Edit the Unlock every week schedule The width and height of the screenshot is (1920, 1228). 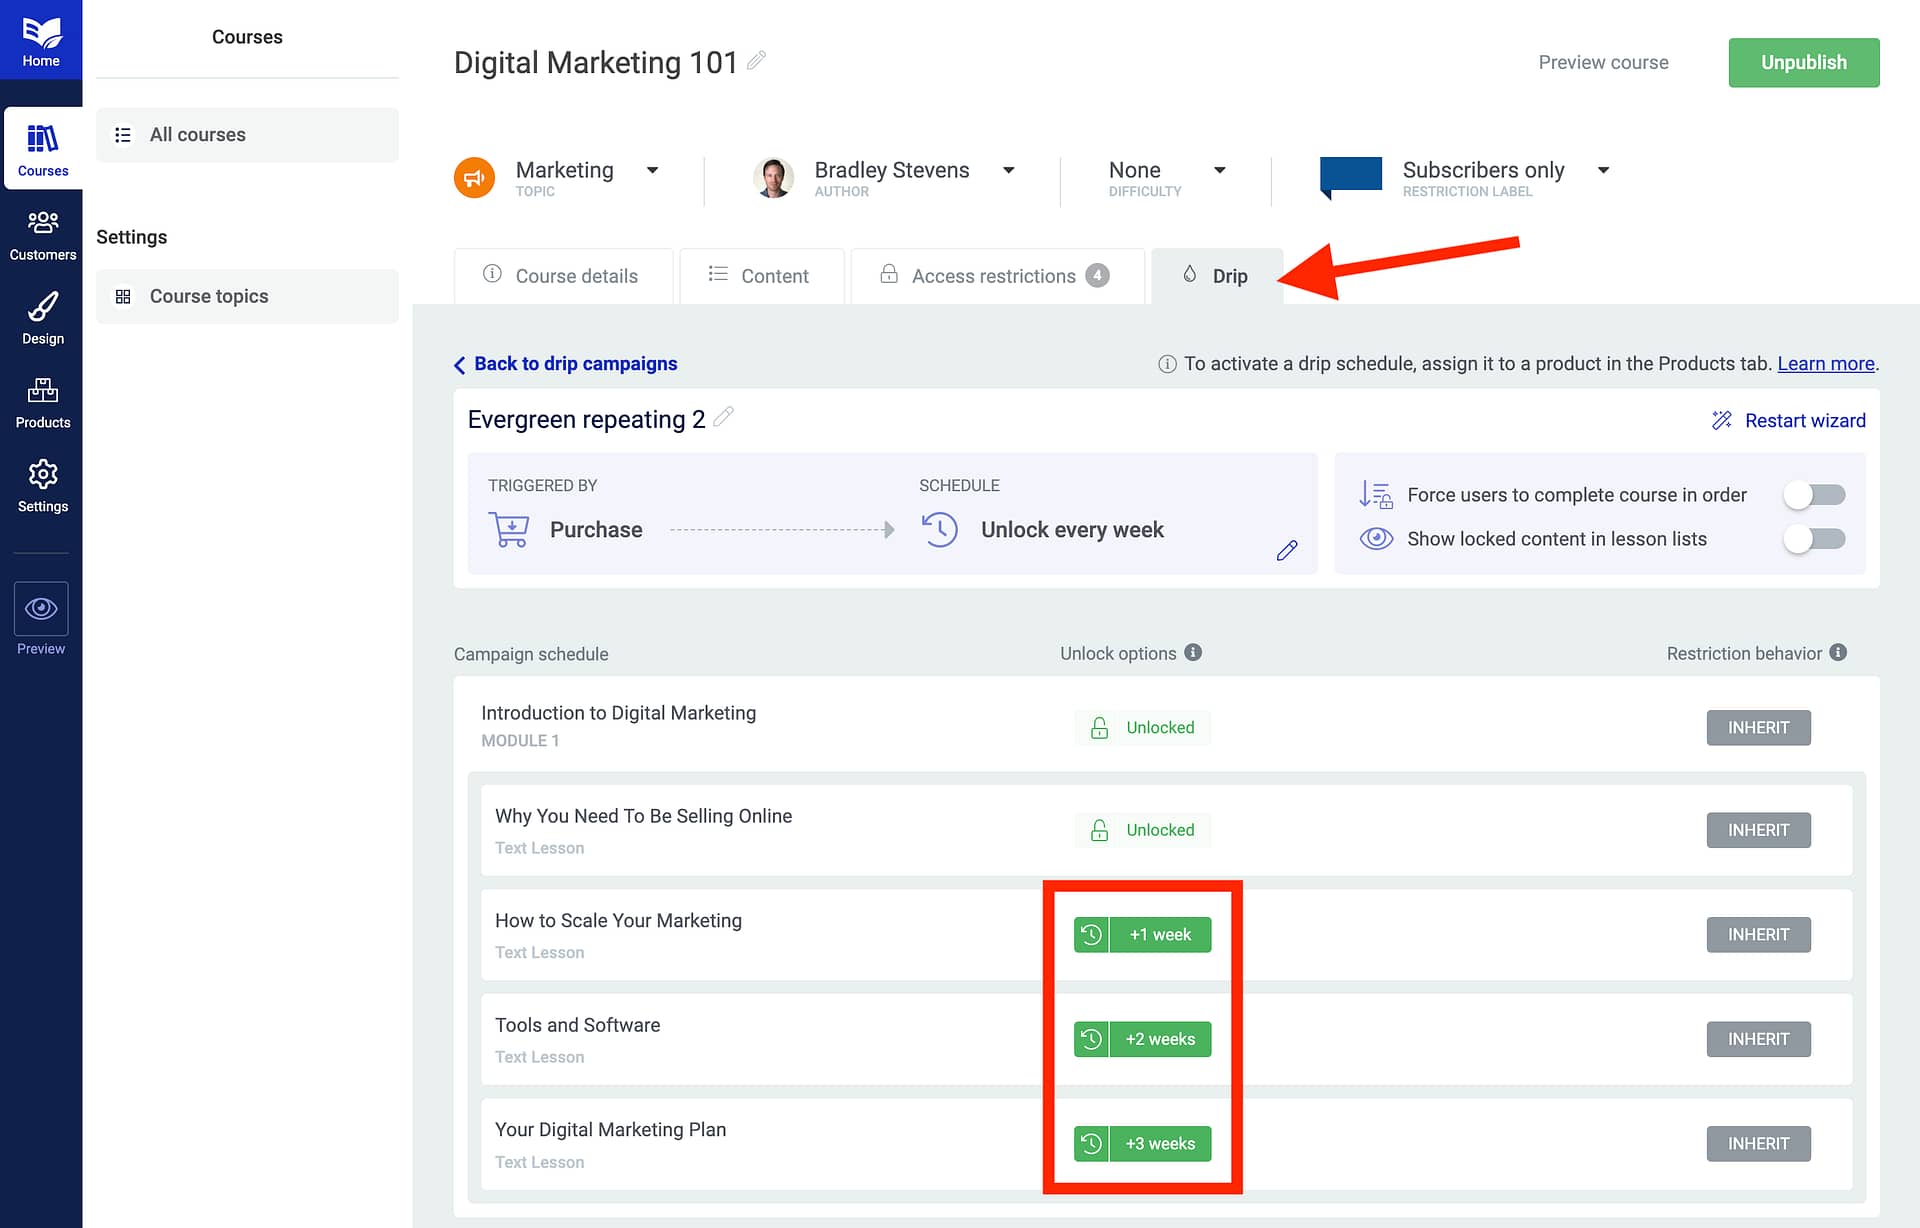(x=1287, y=550)
